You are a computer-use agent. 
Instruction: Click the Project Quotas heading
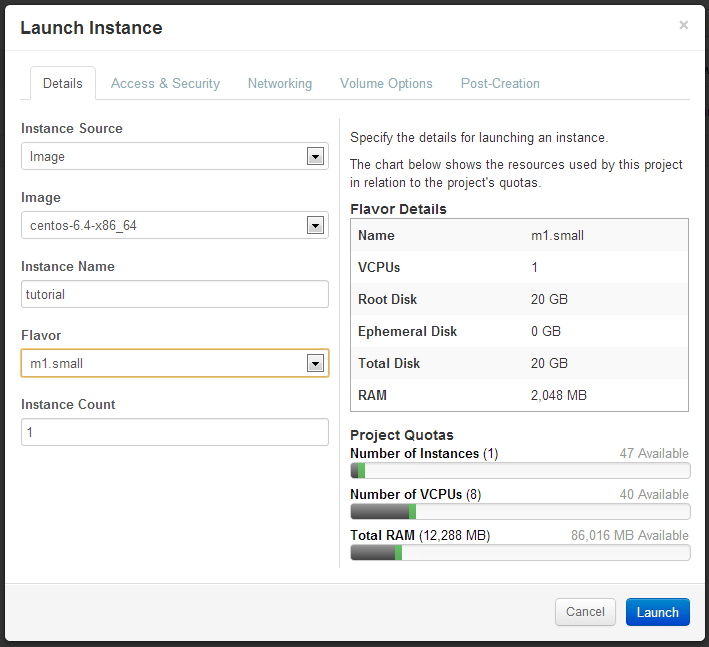click(x=402, y=435)
